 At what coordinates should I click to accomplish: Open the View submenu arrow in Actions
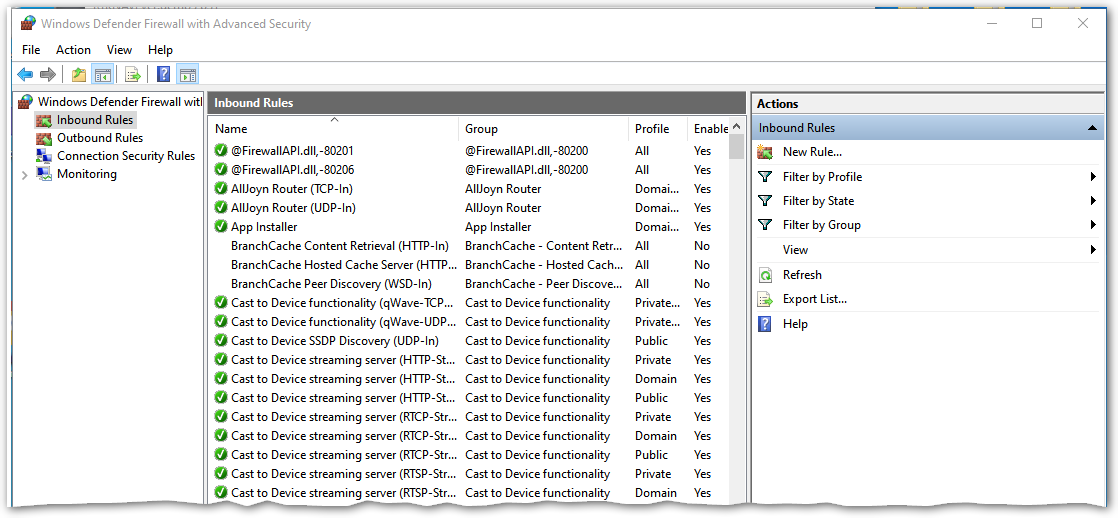pyautogui.click(x=1092, y=250)
